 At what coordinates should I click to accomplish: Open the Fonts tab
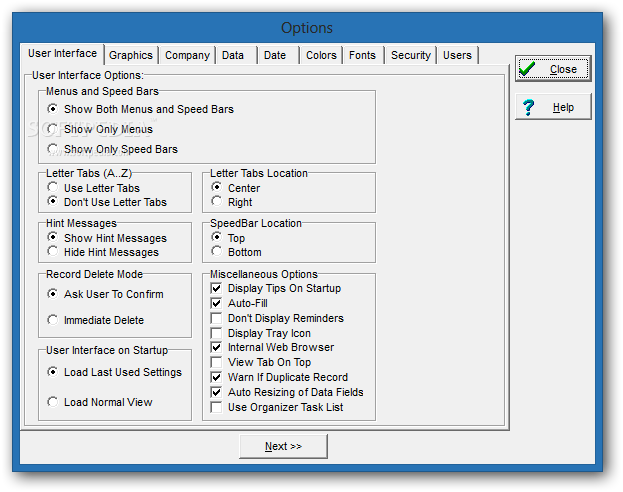pos(362,55)
